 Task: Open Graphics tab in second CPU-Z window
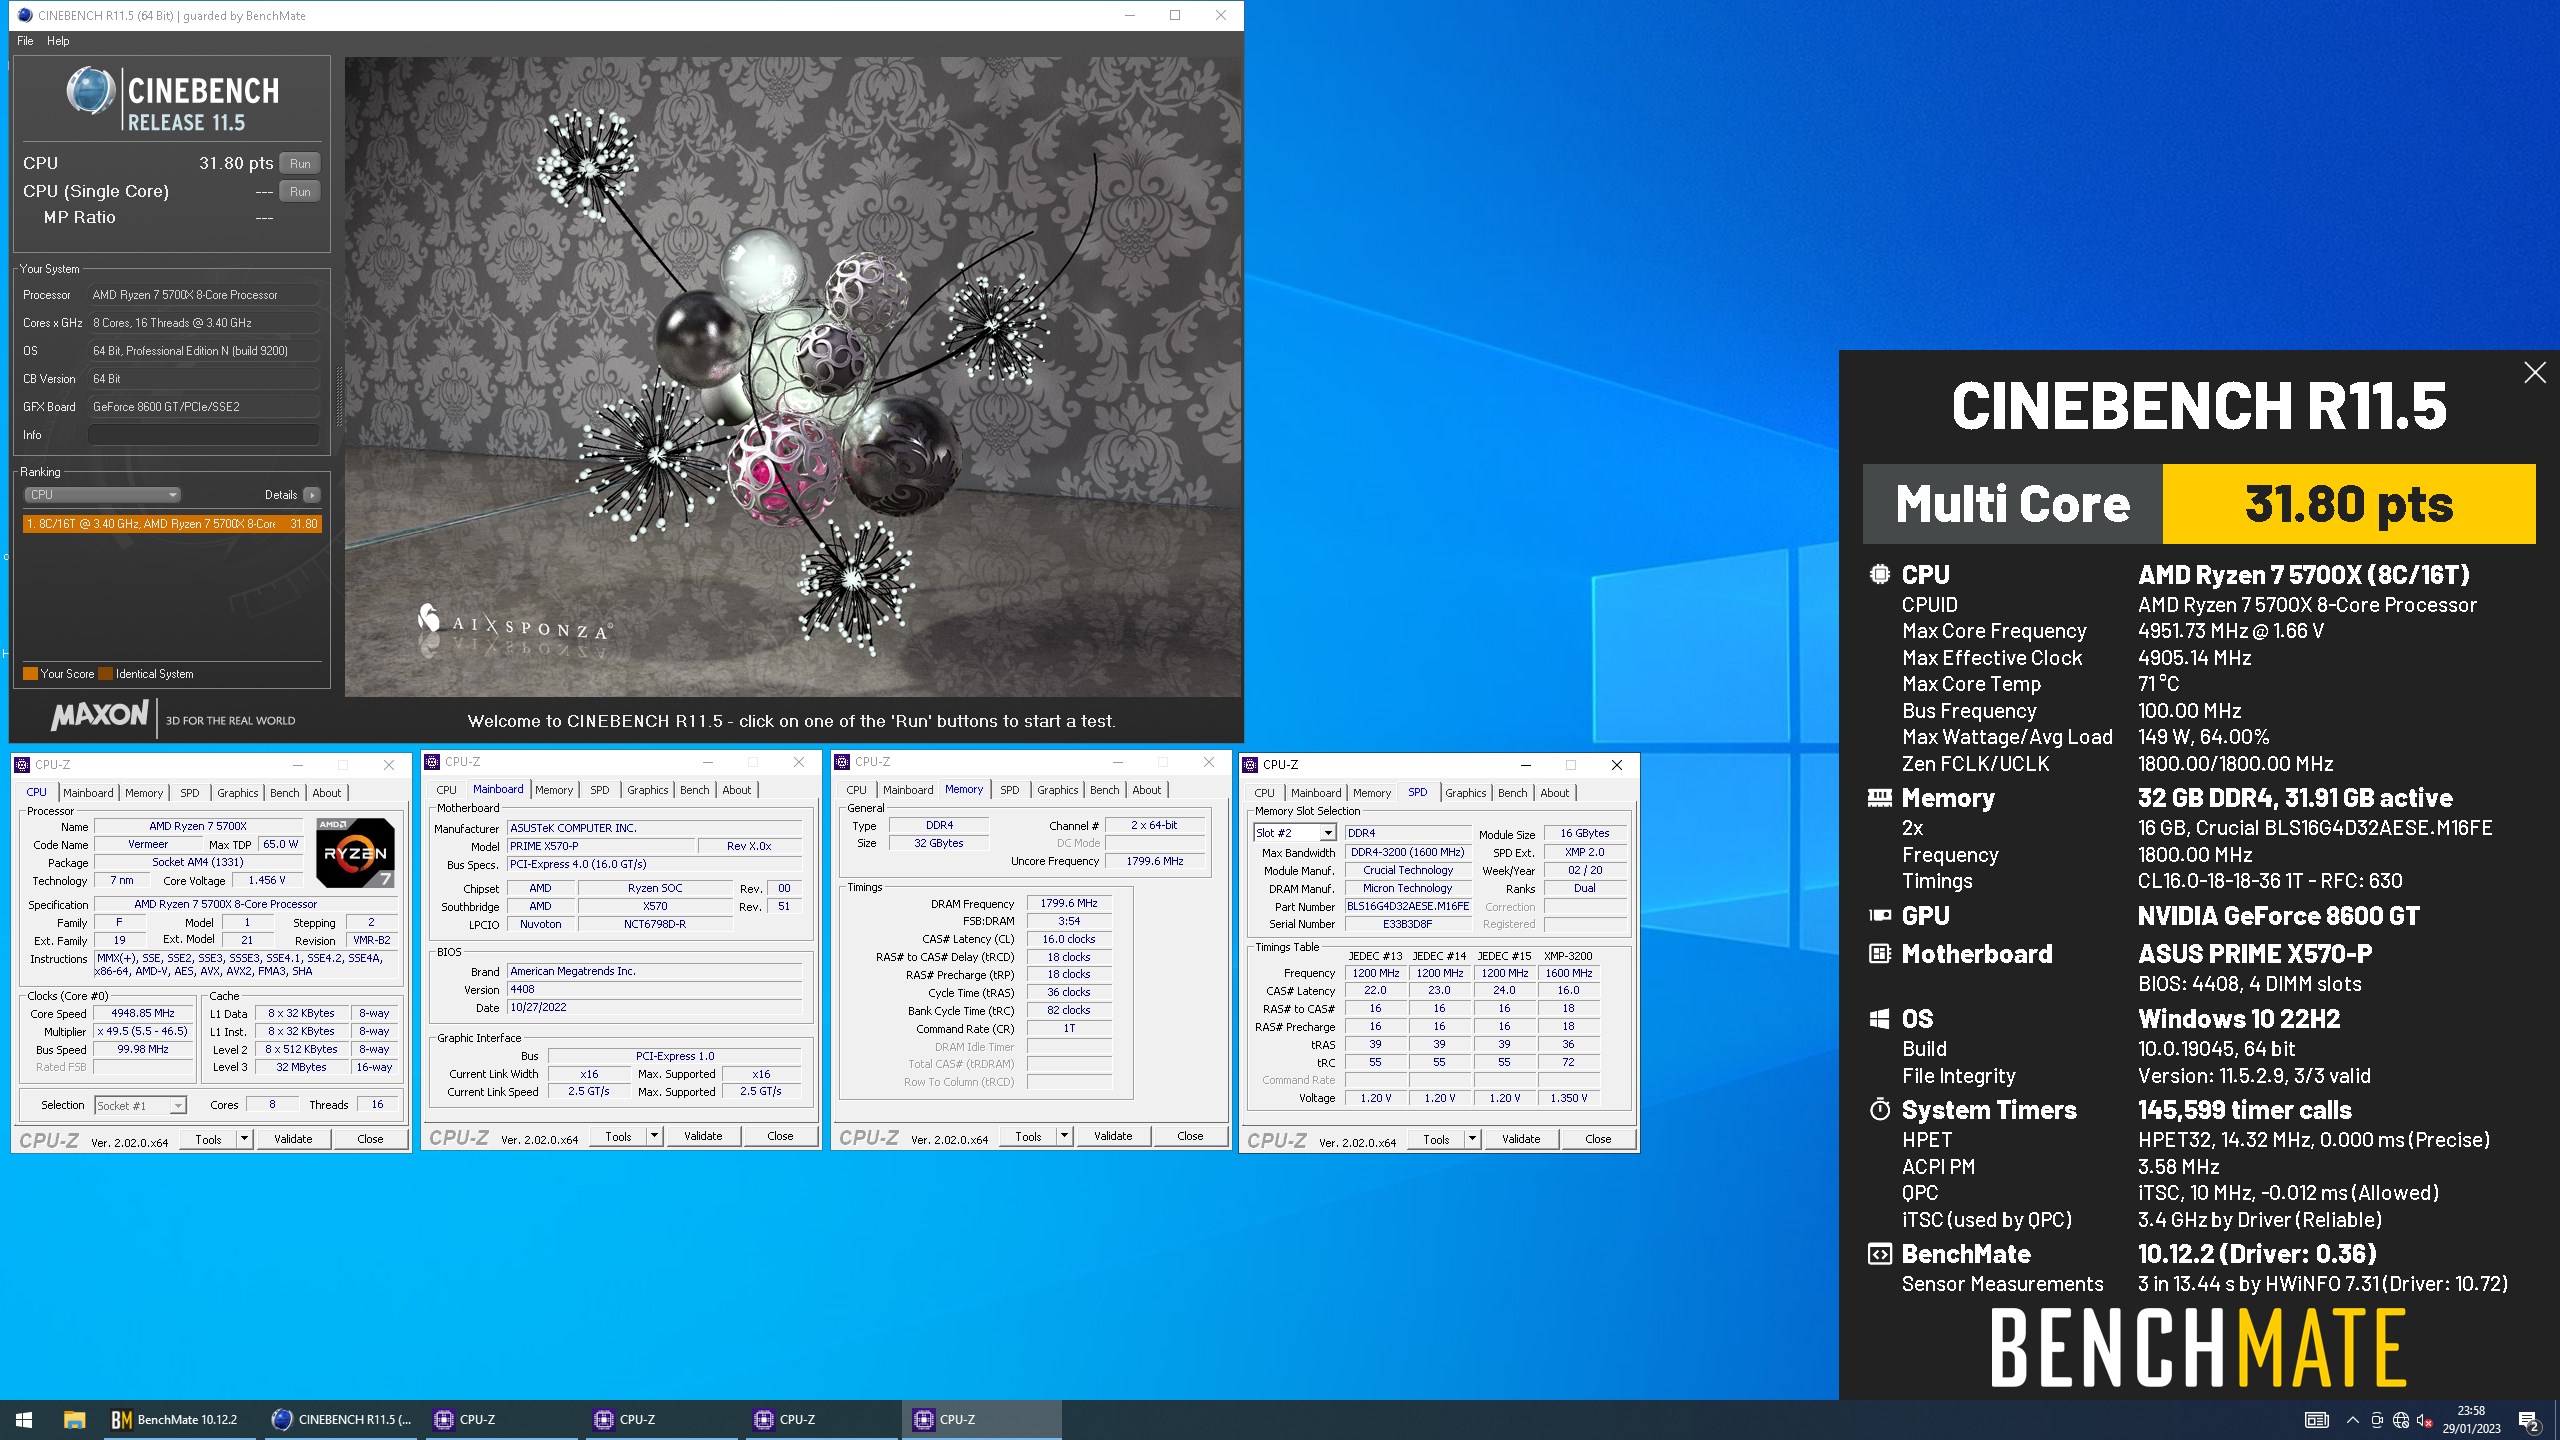tap(648, 790)
